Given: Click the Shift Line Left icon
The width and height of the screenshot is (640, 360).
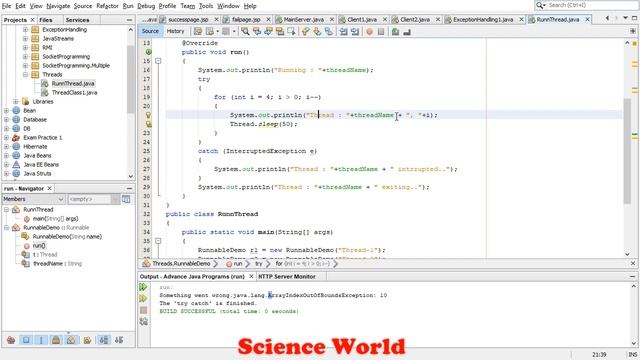Looking at the screenshot, I should click(x=343, y=31).
